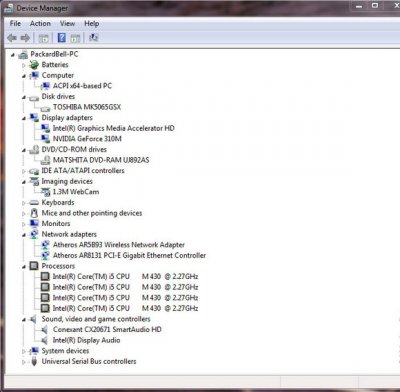Click the Back arrow toolbar icon

tap(12, 38)
